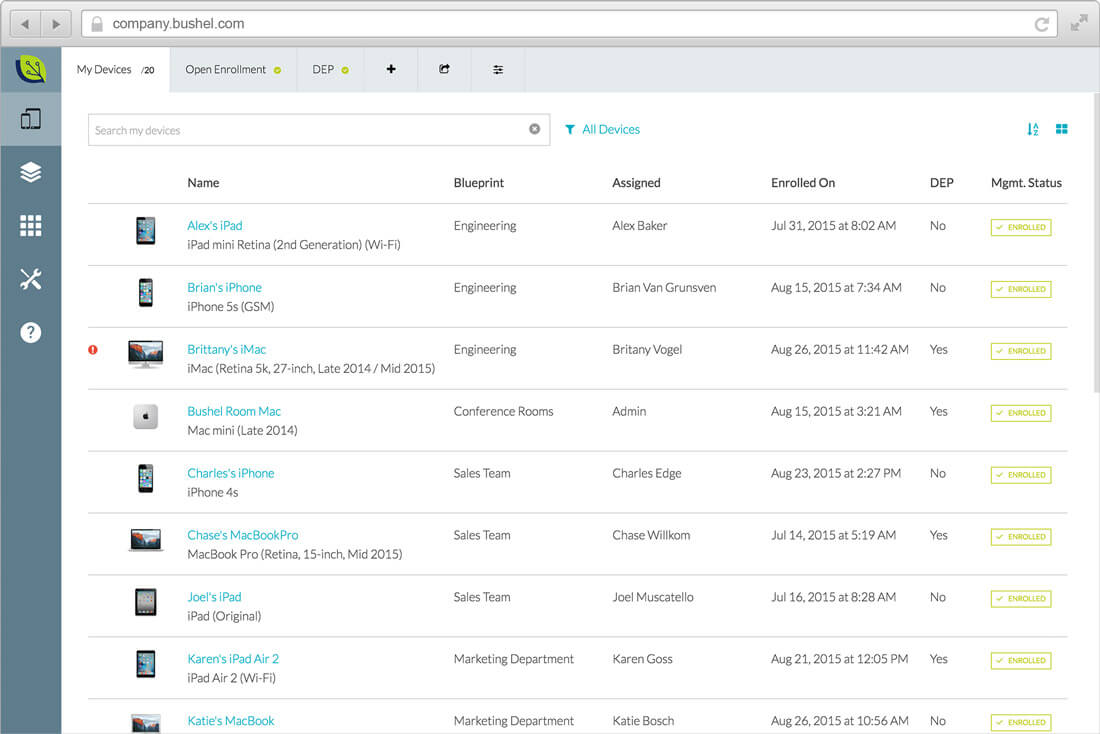Click the Blueprint column header
This screenshot has height=734, width=1100.
click(x=478, y=182)
